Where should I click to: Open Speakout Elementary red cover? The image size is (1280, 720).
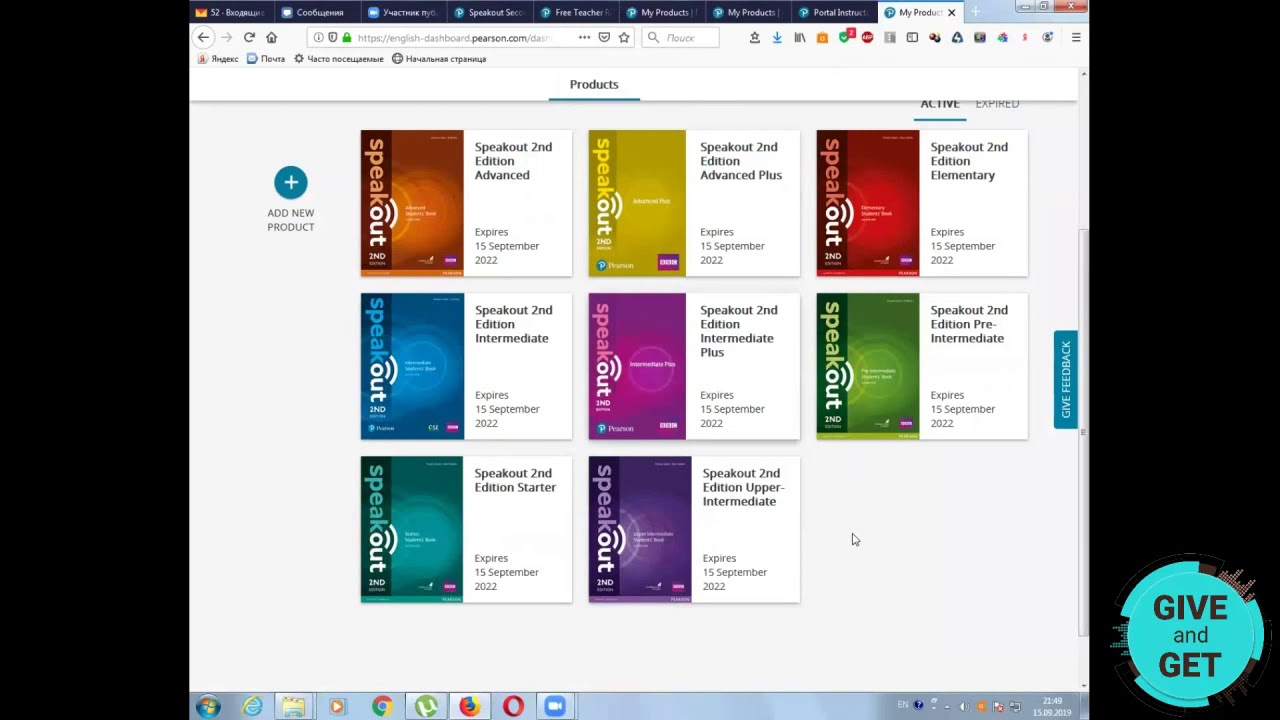(x=868, y=203)
